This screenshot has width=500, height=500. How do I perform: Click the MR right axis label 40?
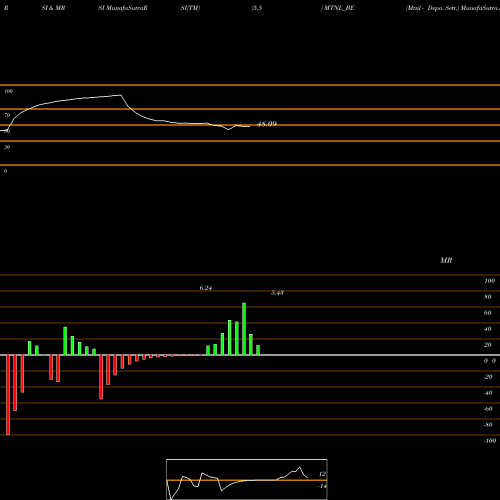(488, 329)
